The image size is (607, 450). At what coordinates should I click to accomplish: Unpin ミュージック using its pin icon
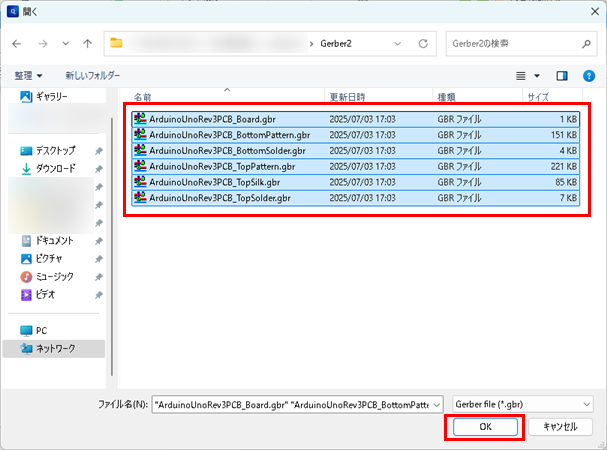pos(99,277)
